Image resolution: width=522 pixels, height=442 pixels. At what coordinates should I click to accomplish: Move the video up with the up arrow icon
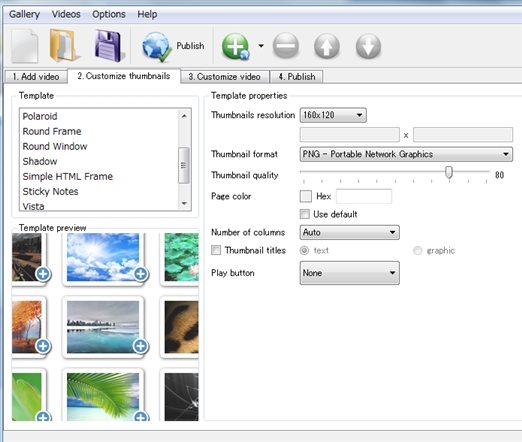327,46
